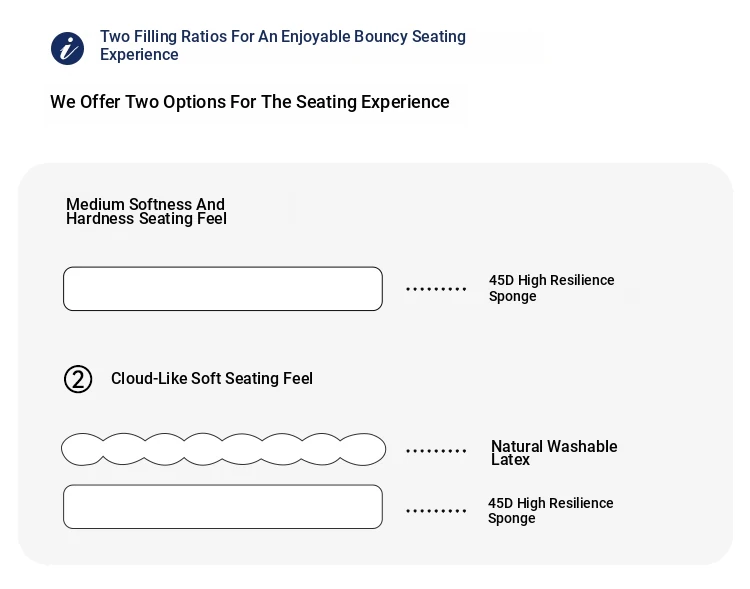750x589 pixels.
Task: Click the word "Latex" beside the wavy layer
Action: [x=510, y=460]
